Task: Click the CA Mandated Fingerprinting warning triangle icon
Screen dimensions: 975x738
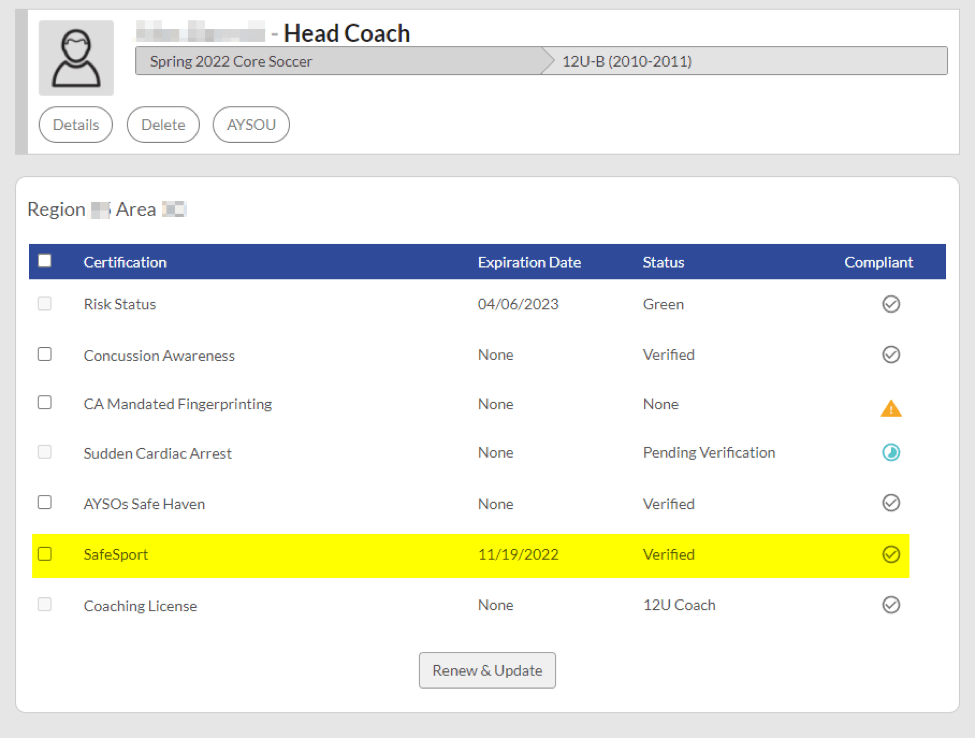Action: click(891, 408)
